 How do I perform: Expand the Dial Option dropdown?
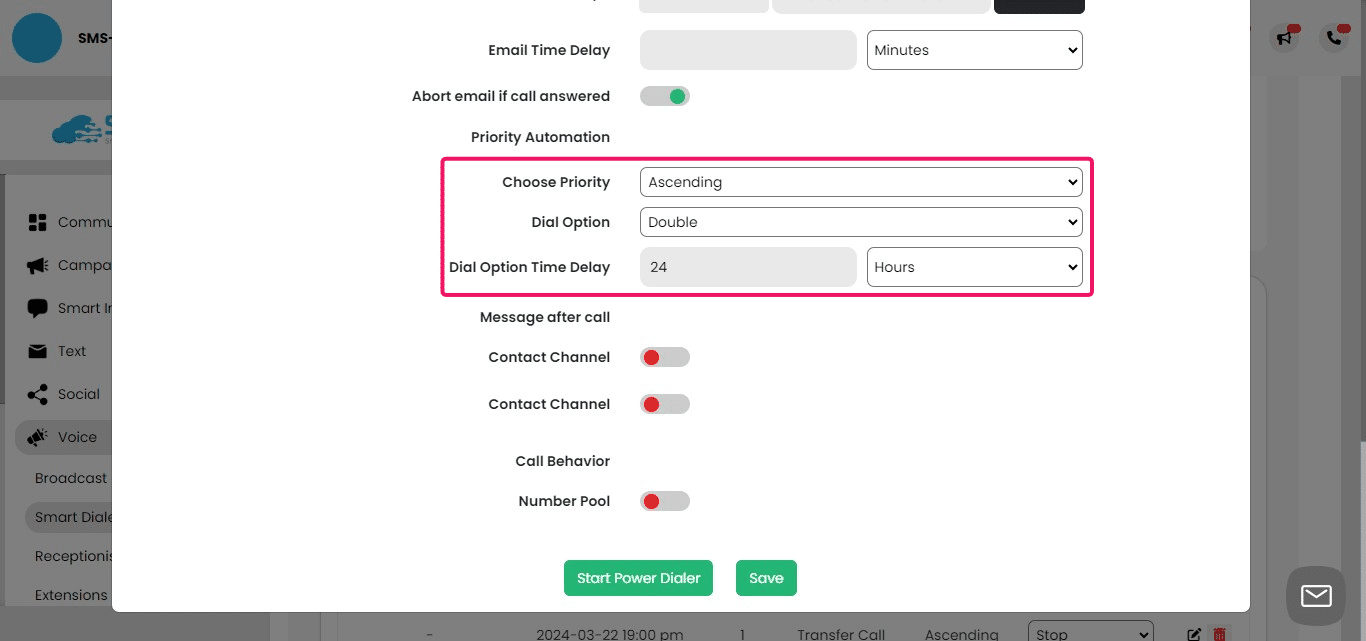point(860,222)
